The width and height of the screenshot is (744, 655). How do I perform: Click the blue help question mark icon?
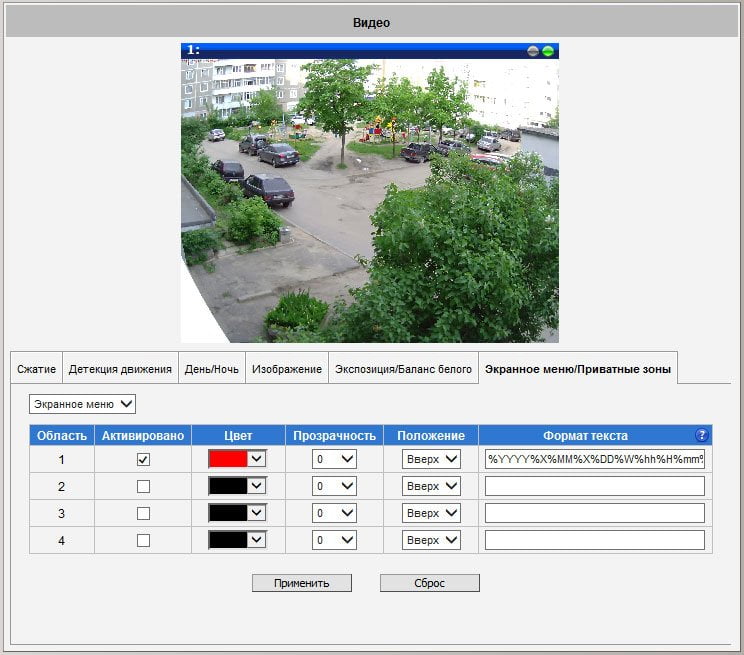point(701,435)
